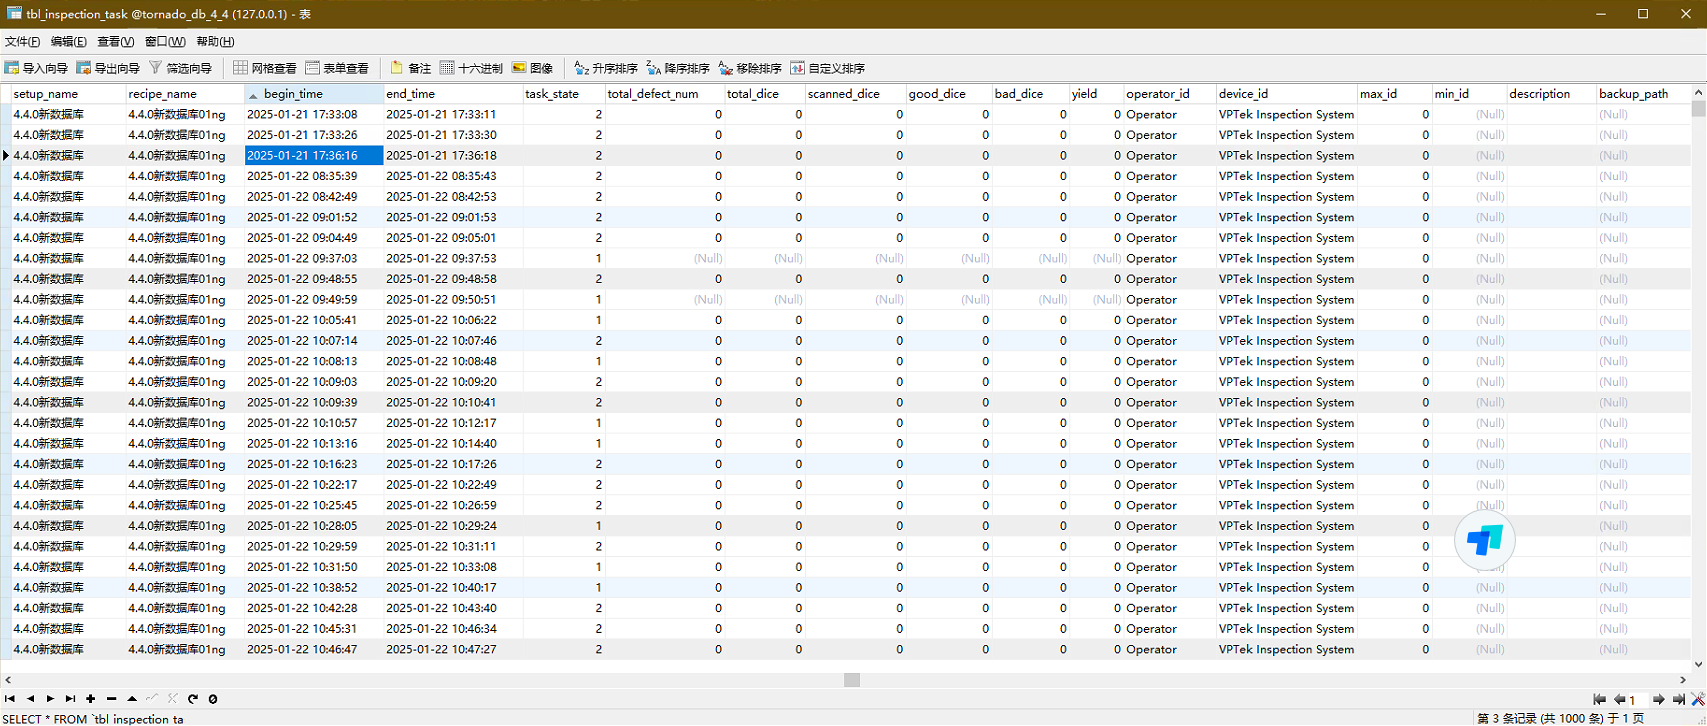
Task: Open the page limit settings tool icon
Action: 1698,700
